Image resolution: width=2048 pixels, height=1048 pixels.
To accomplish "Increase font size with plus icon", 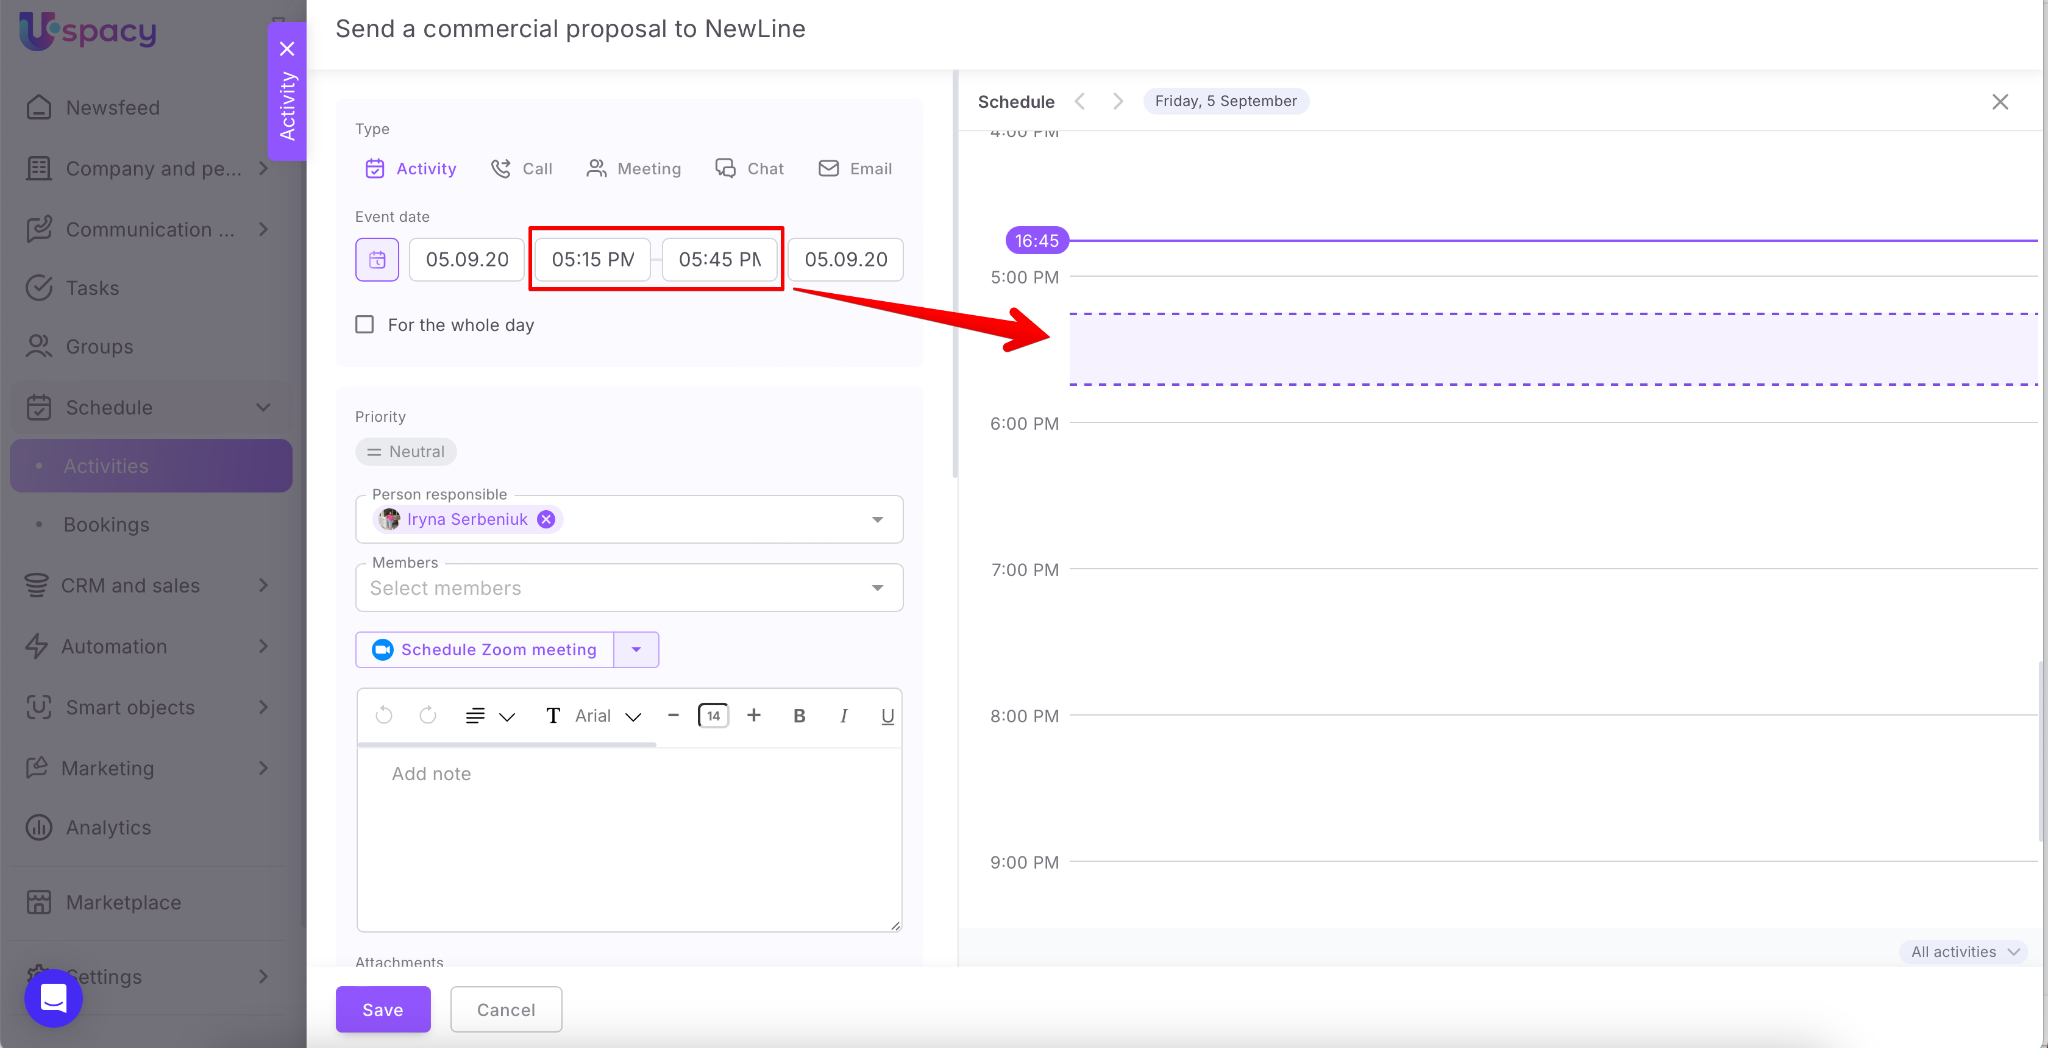I will pos(754,716).
